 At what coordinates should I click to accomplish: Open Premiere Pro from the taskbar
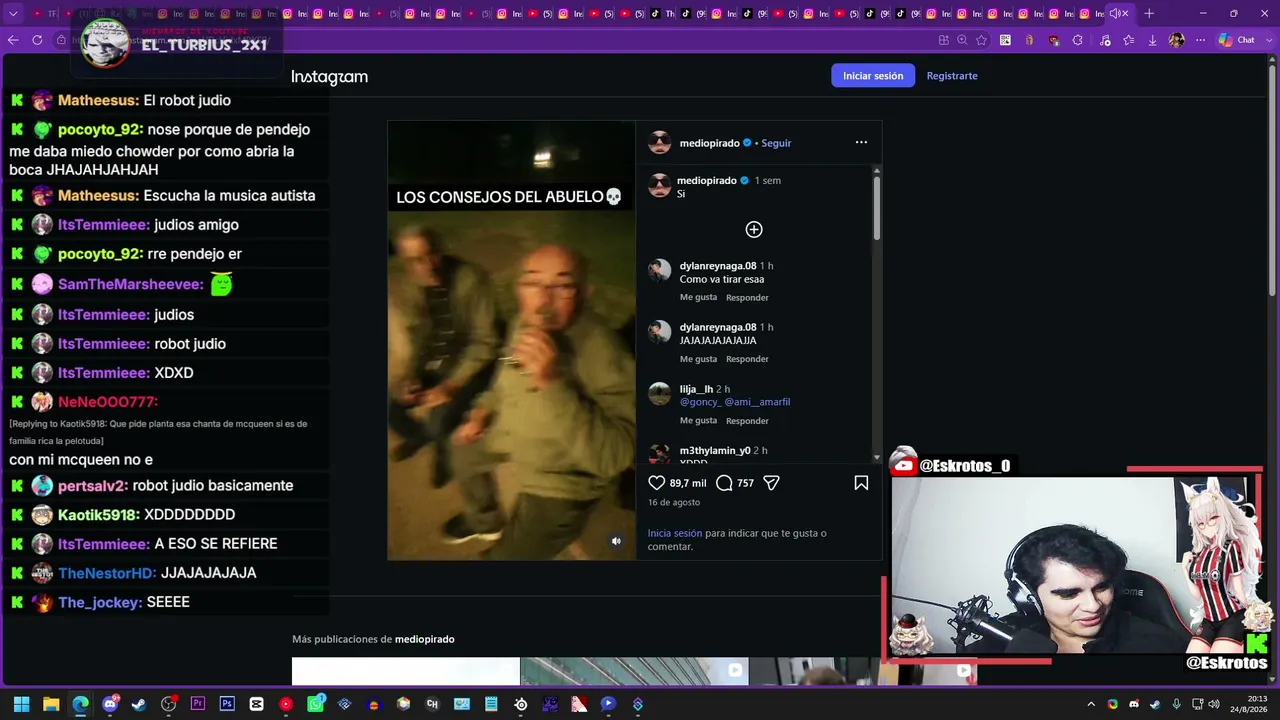[198, 704]
